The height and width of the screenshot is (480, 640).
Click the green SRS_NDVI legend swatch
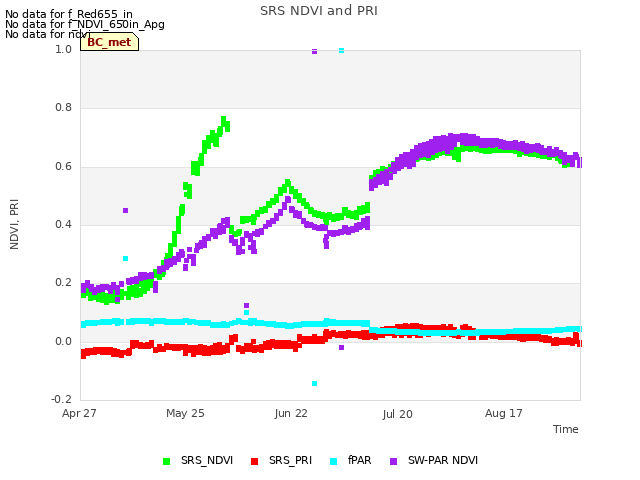tap(166, 461)
